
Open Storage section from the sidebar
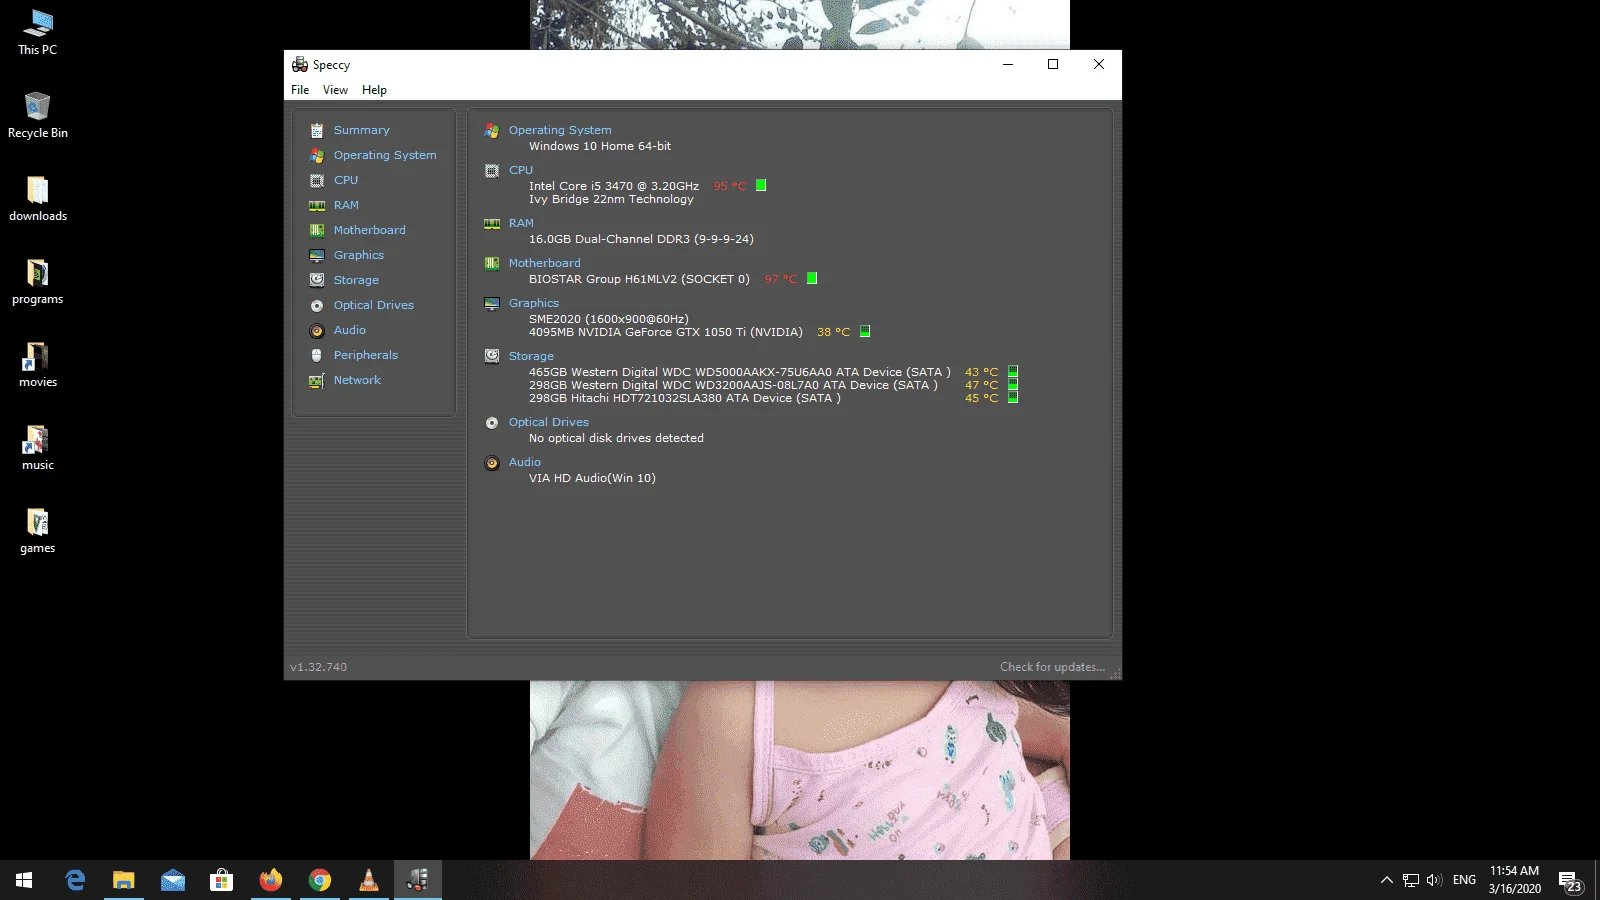coord(356,280)
